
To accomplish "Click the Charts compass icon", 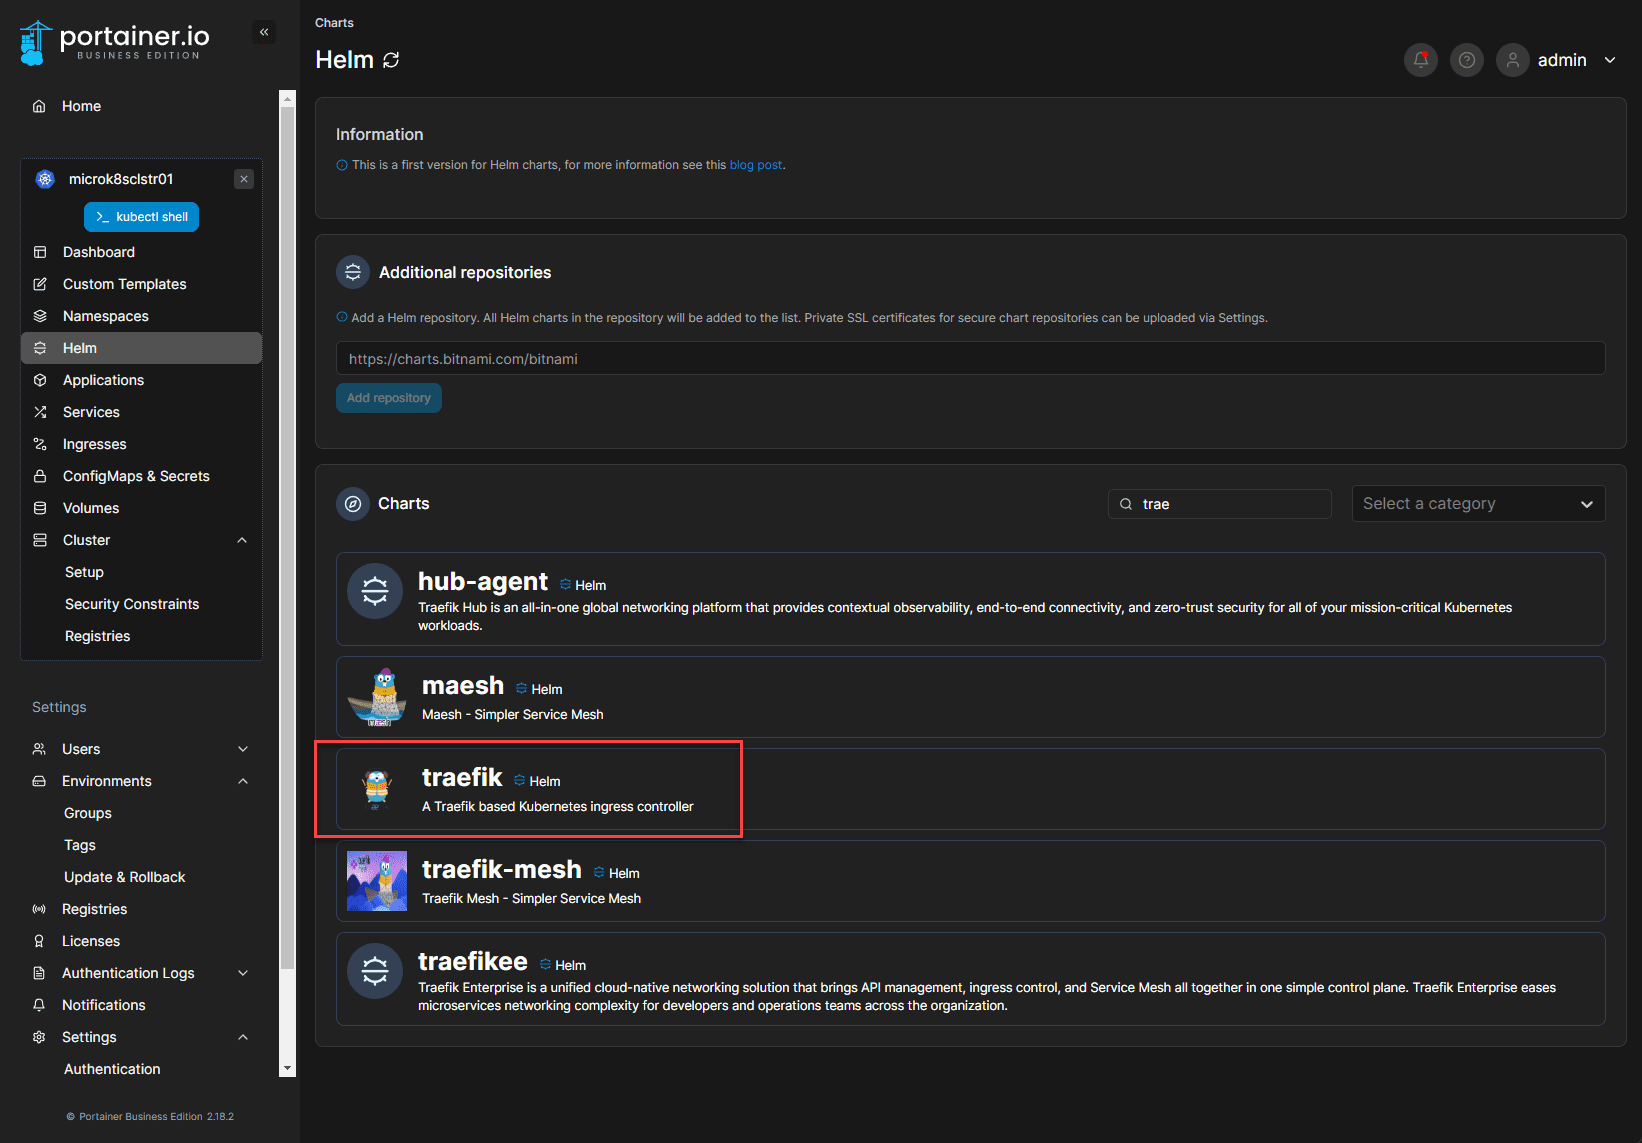I will click(353, 504).
